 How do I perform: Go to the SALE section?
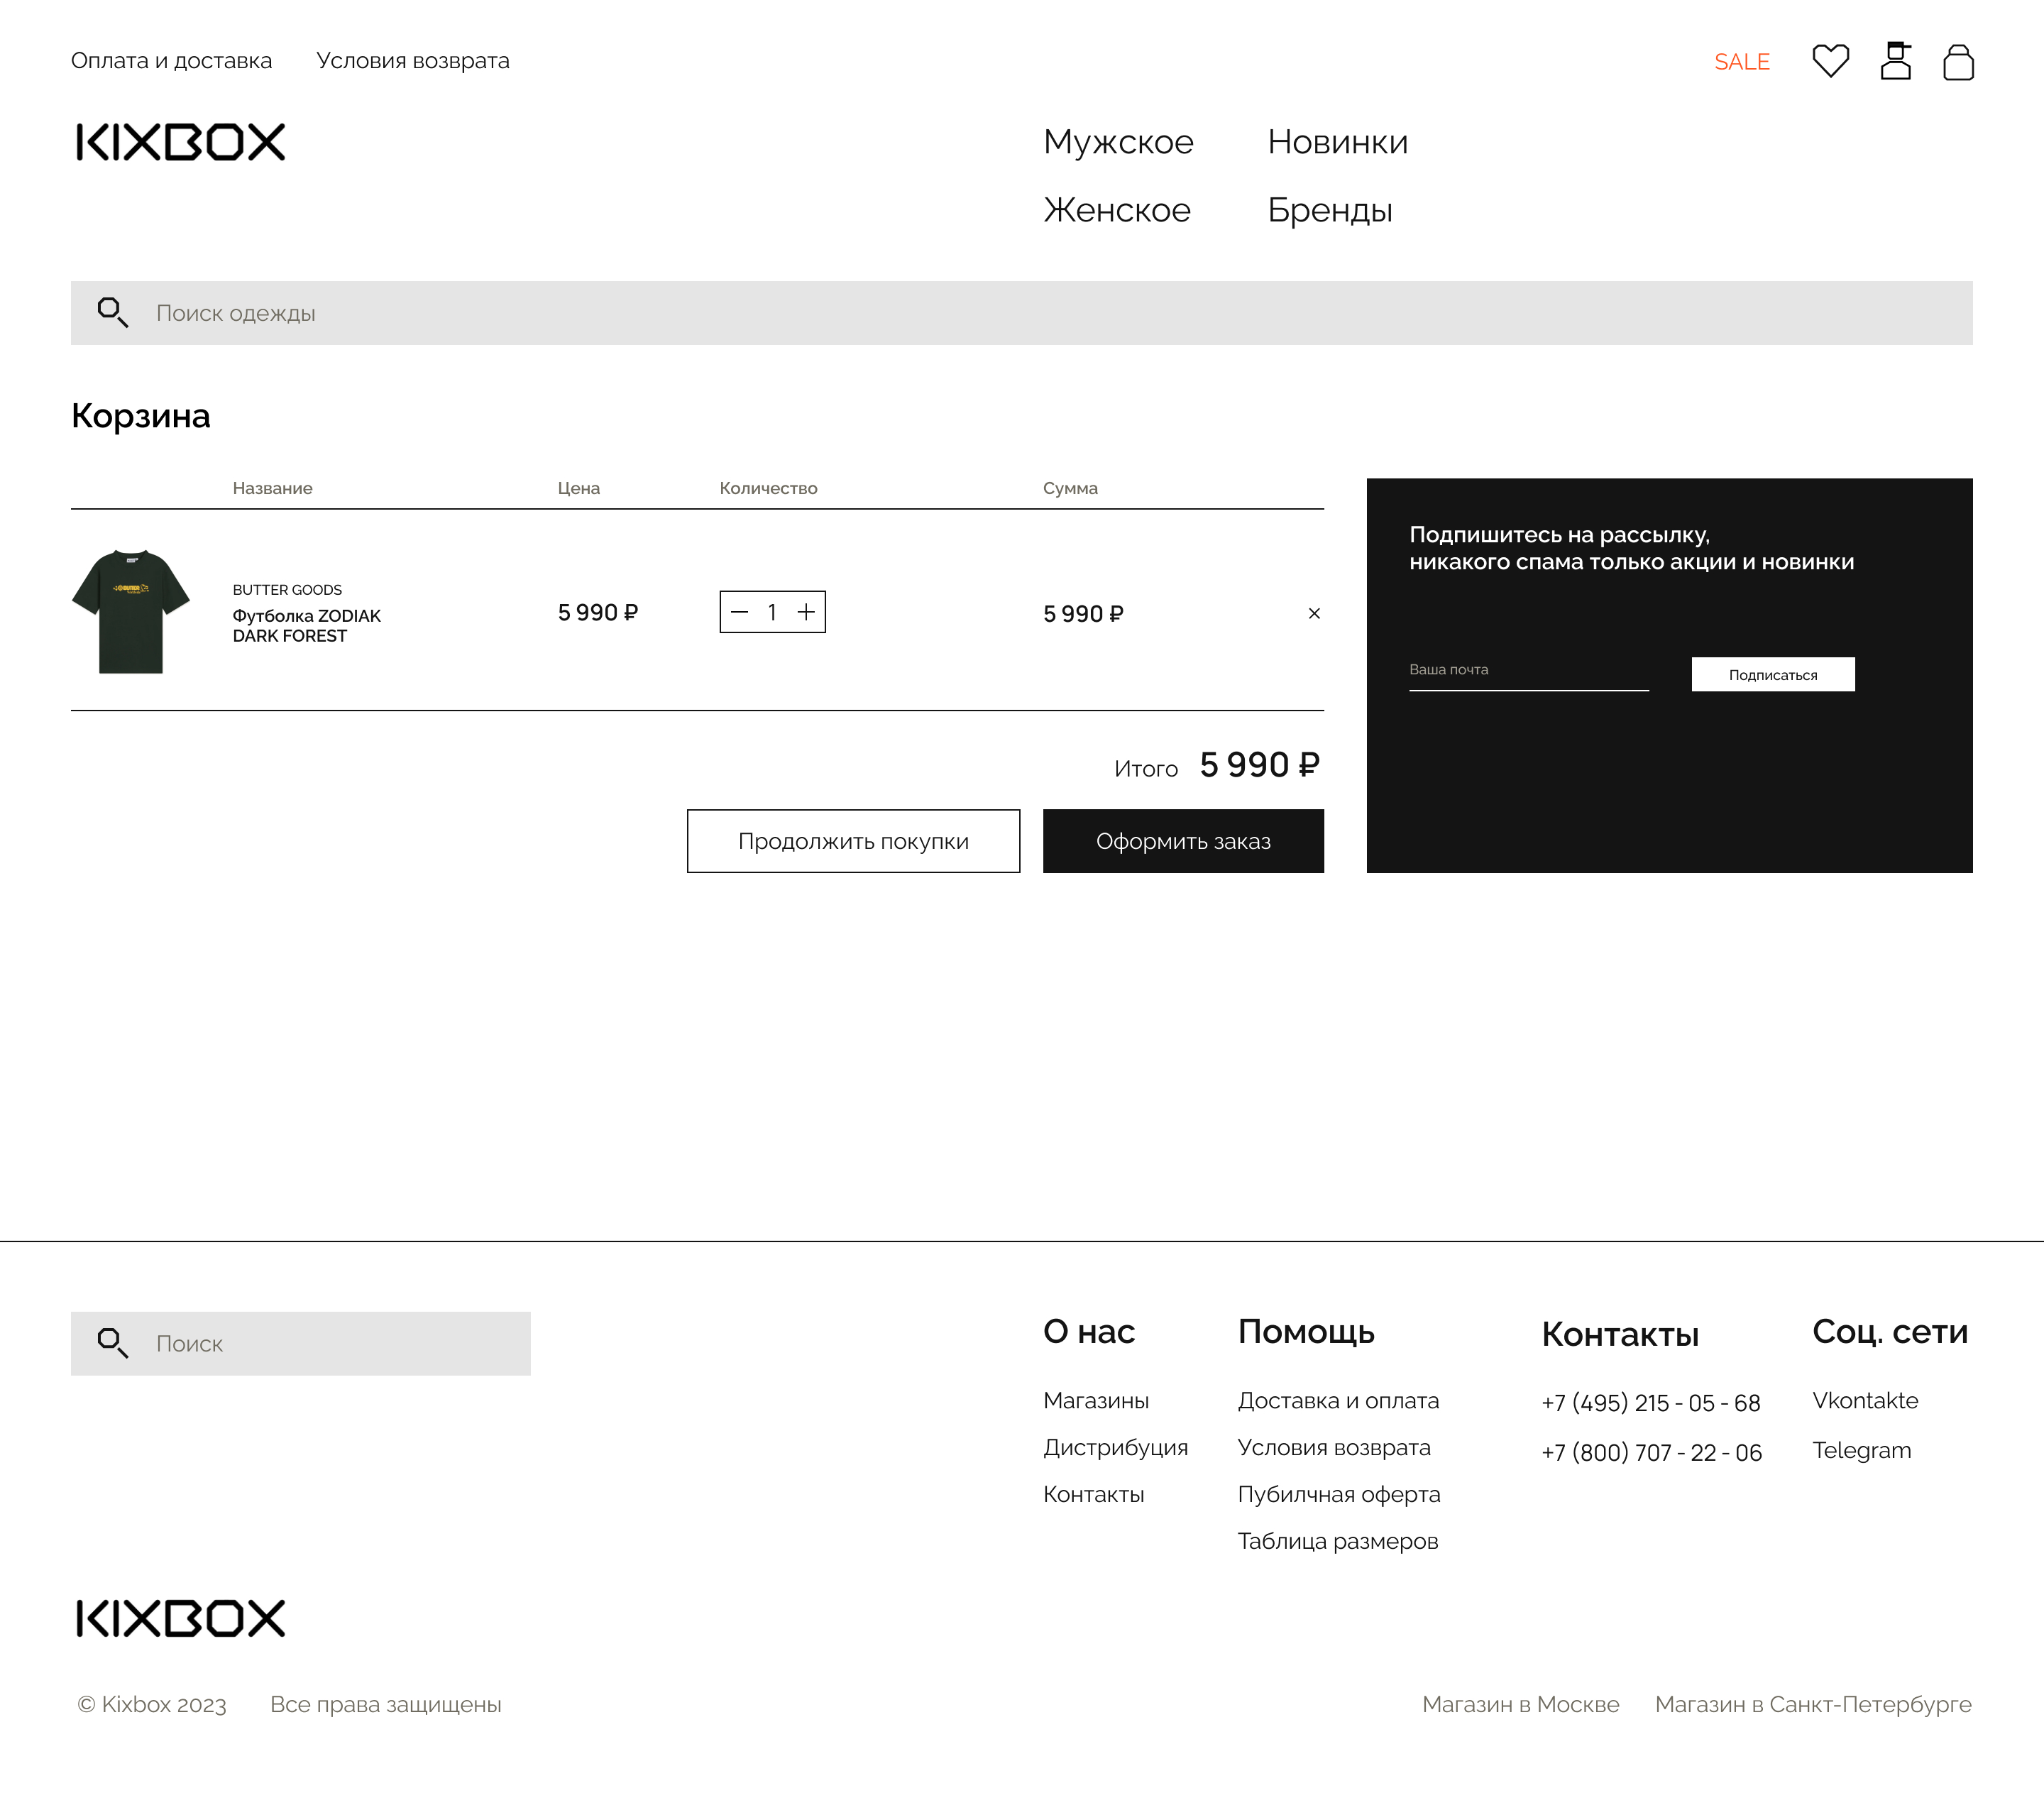pos(1741,62)
